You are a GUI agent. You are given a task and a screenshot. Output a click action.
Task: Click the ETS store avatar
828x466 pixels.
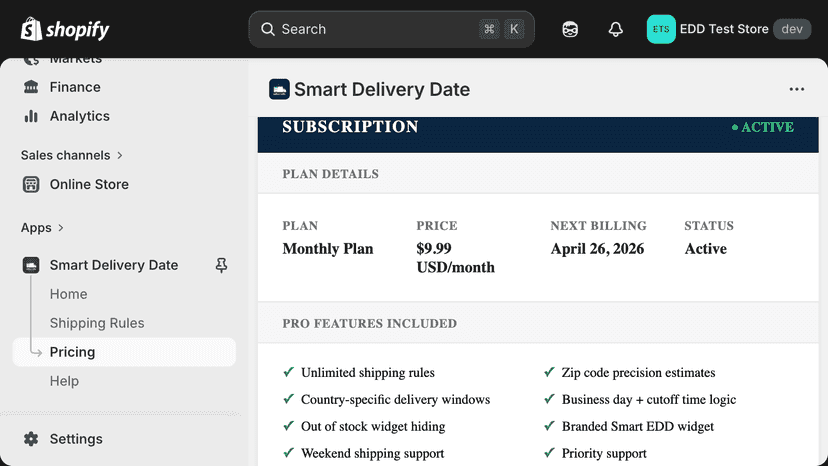coord(661,29)
